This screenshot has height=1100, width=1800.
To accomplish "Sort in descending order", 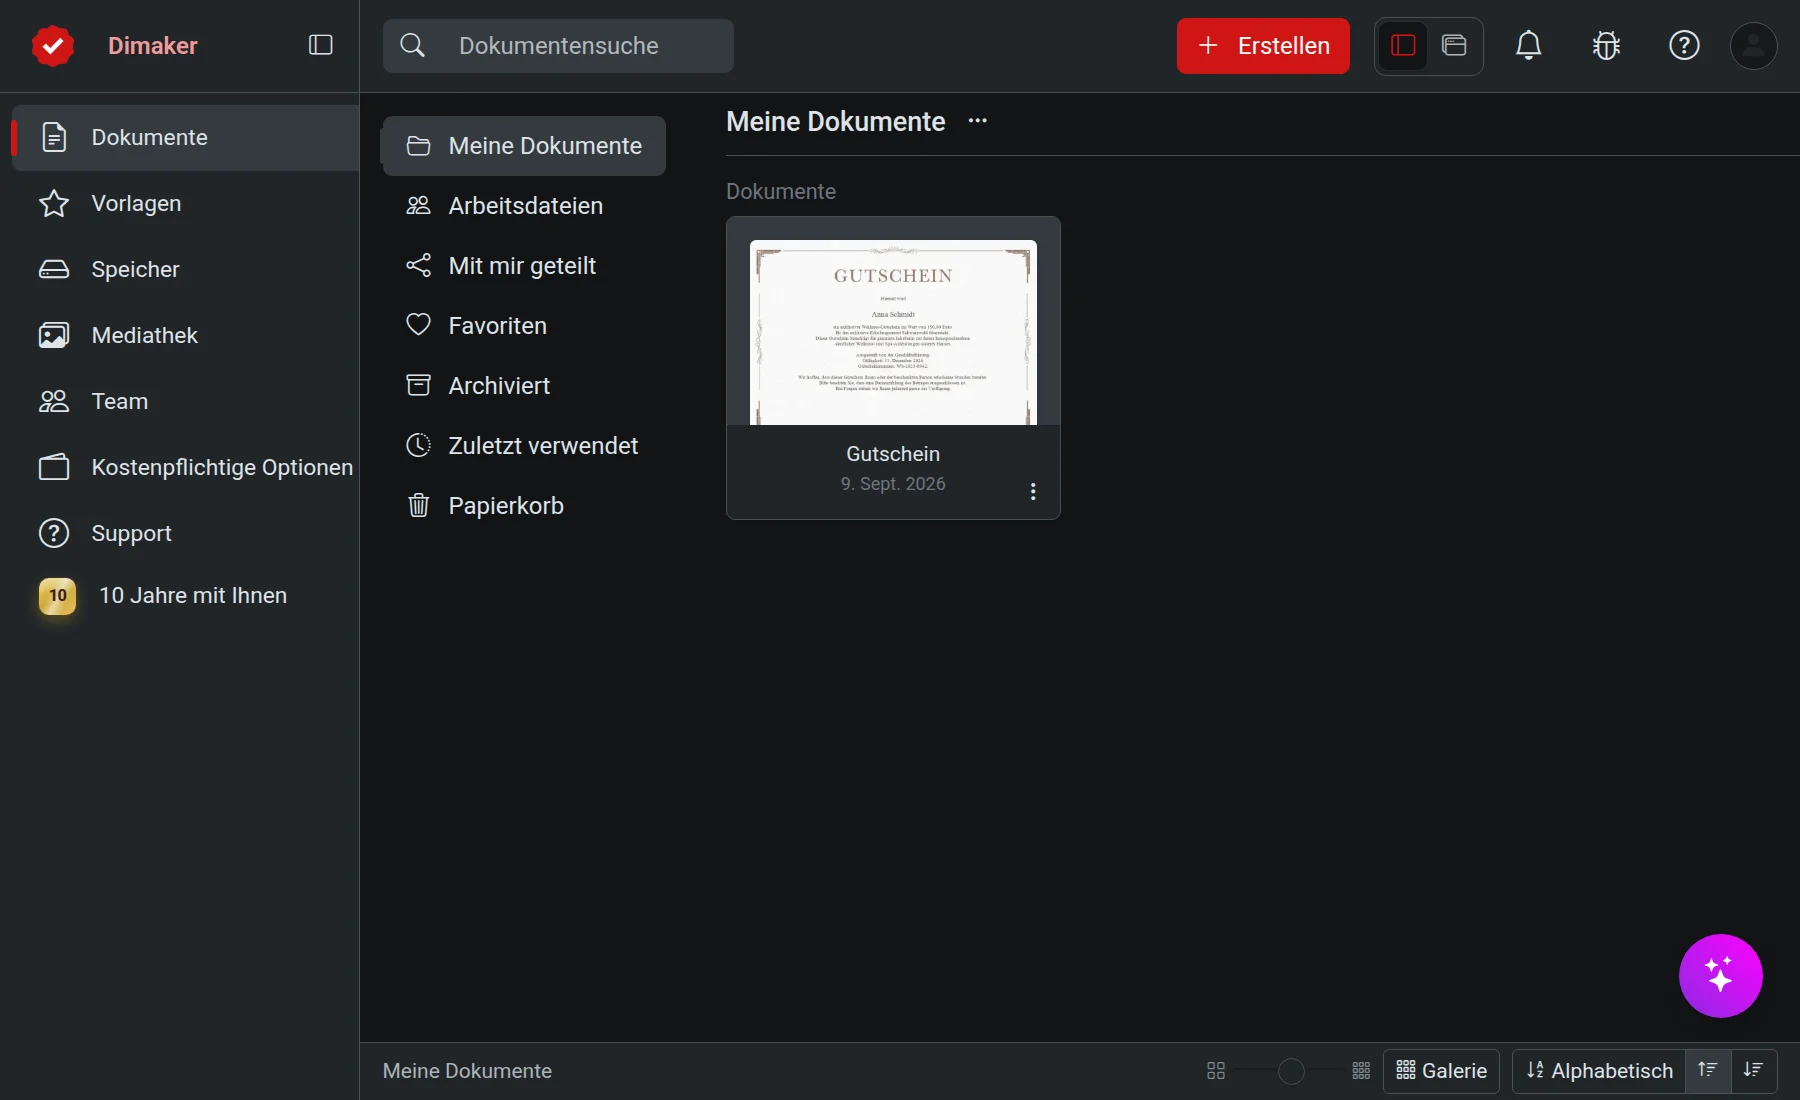I will pyautogui.click(x=1753, y=1070).
